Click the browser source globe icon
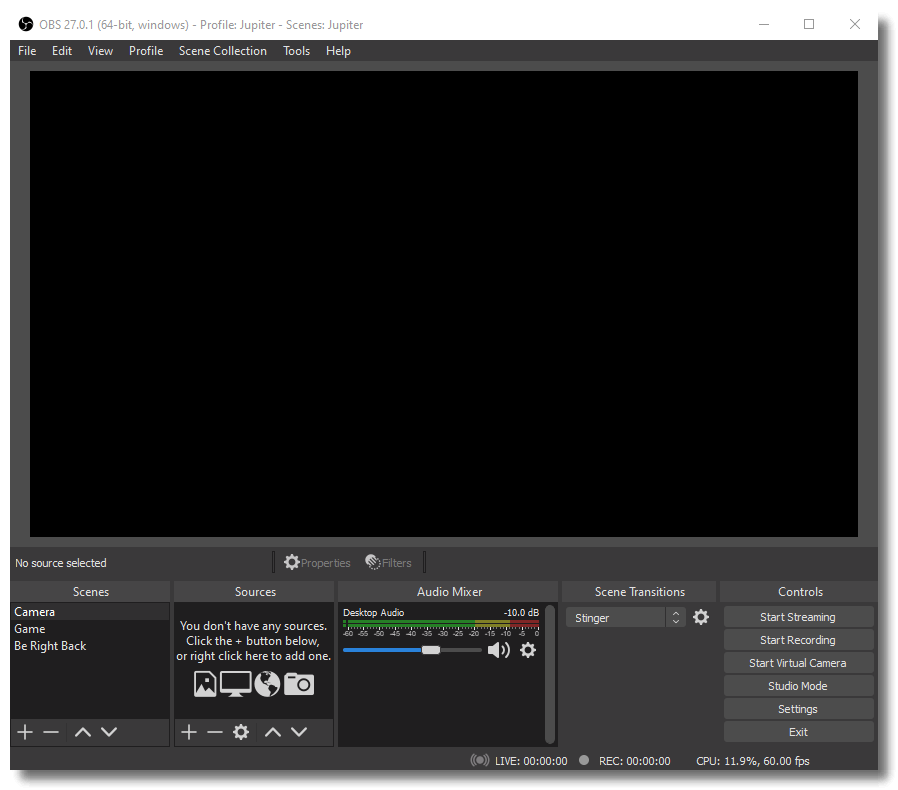Viewport: 898px width, 790px height. [267, 683]
